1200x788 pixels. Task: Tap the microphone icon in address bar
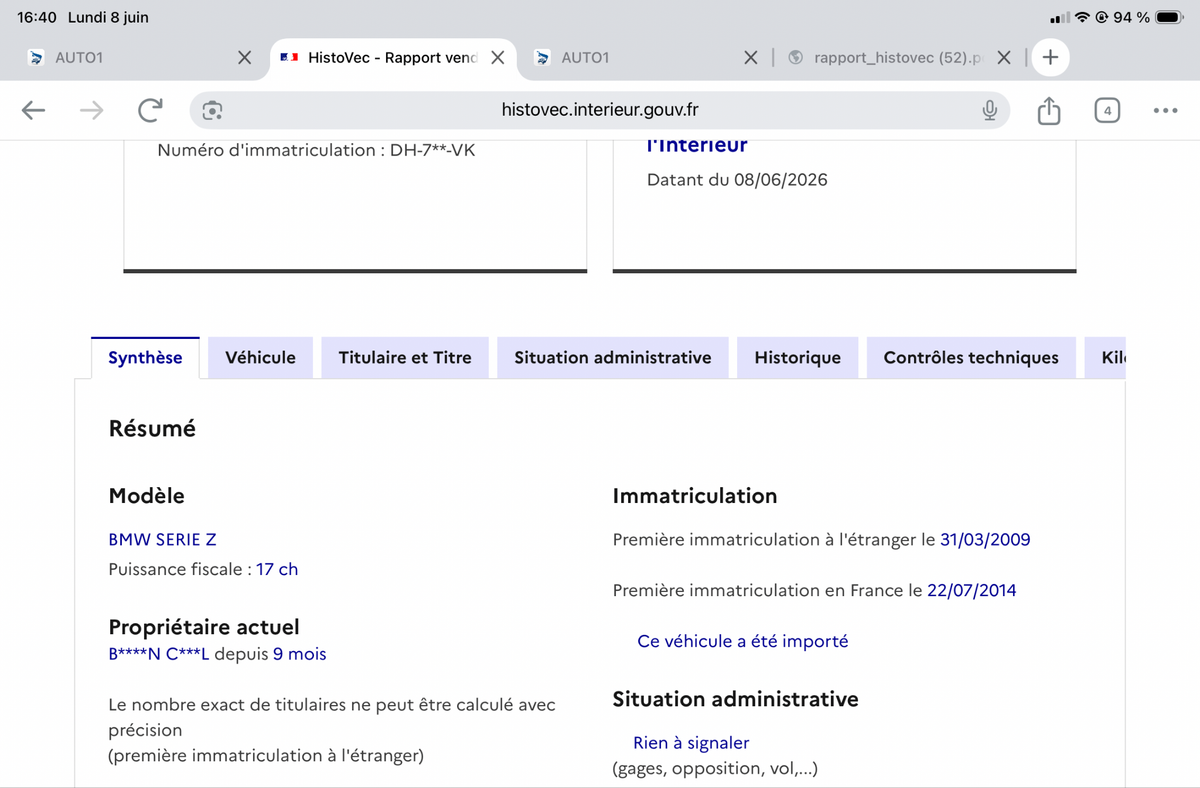tap(989, 111)
